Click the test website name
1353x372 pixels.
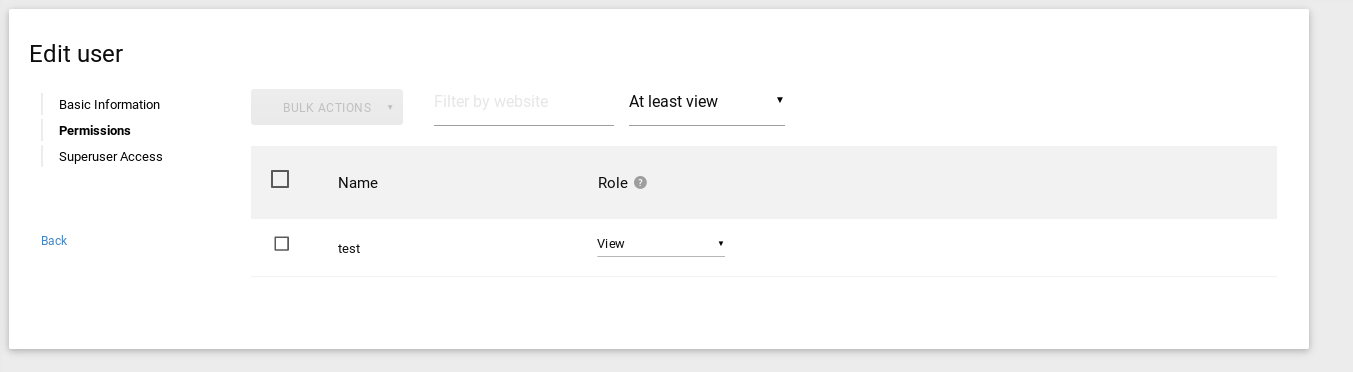click(349, 248)
